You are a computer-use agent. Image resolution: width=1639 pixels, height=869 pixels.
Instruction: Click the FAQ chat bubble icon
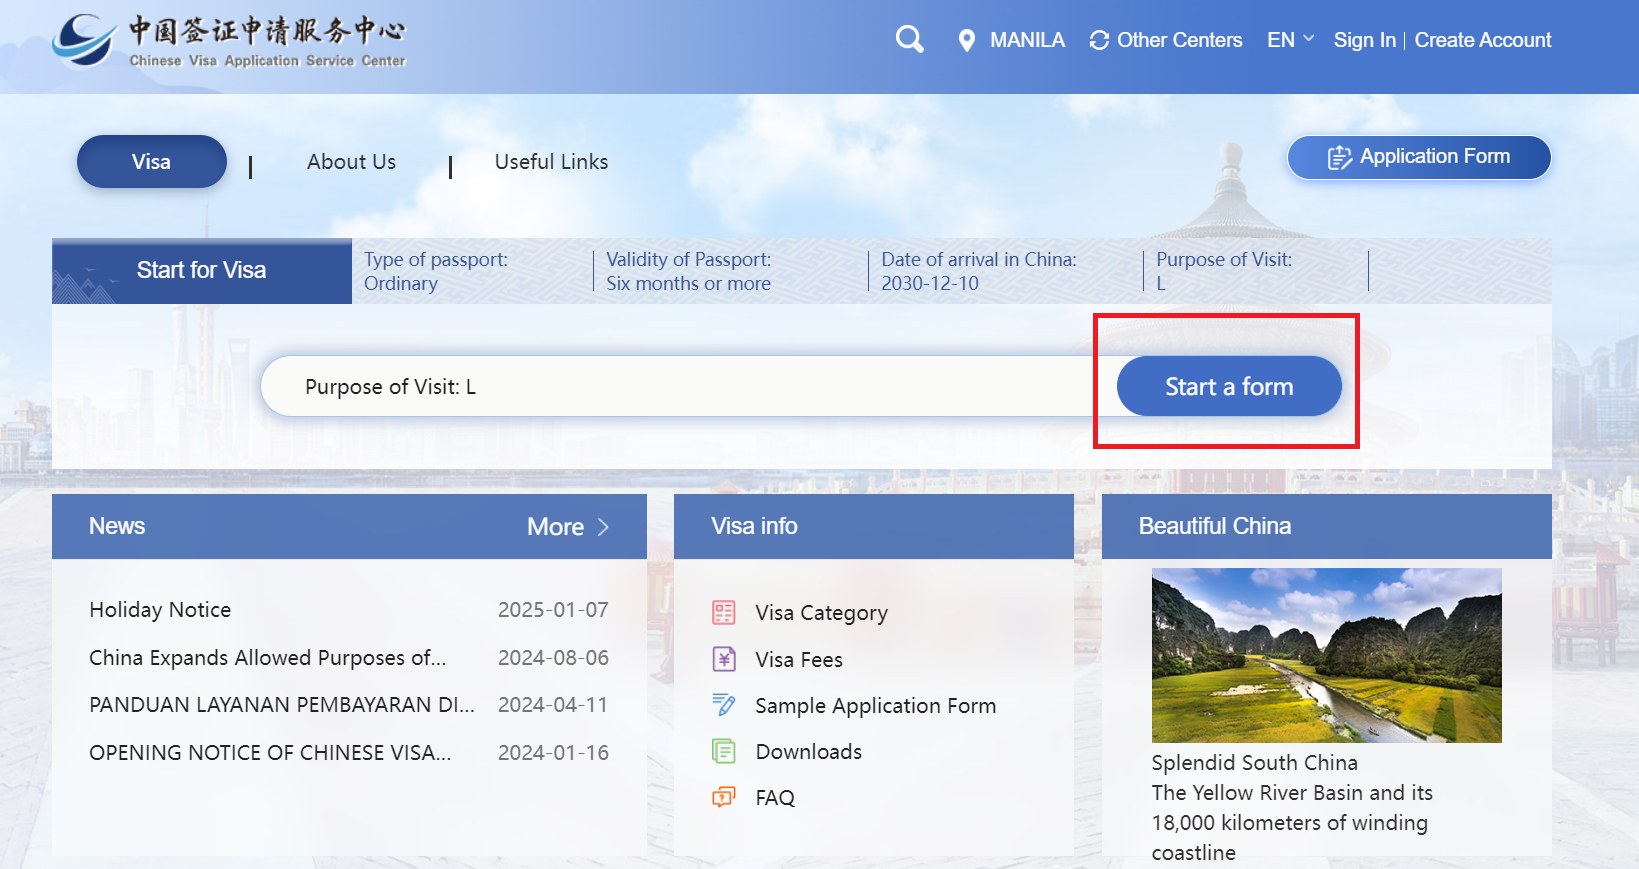[723, 797]
